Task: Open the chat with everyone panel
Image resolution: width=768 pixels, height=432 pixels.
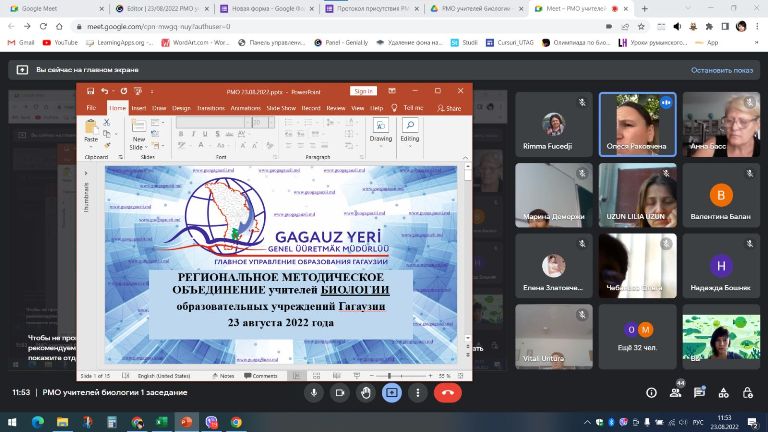Action: click(x=699, y=393)
